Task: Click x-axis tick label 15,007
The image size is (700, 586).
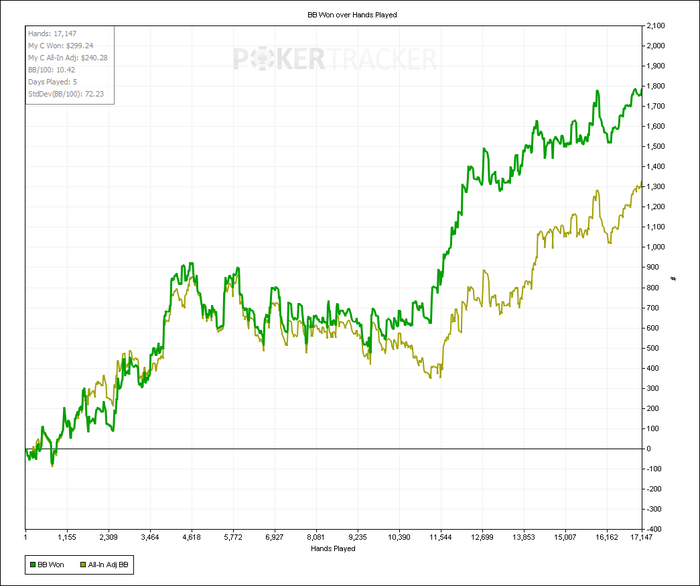Action: tap(565, 537)
